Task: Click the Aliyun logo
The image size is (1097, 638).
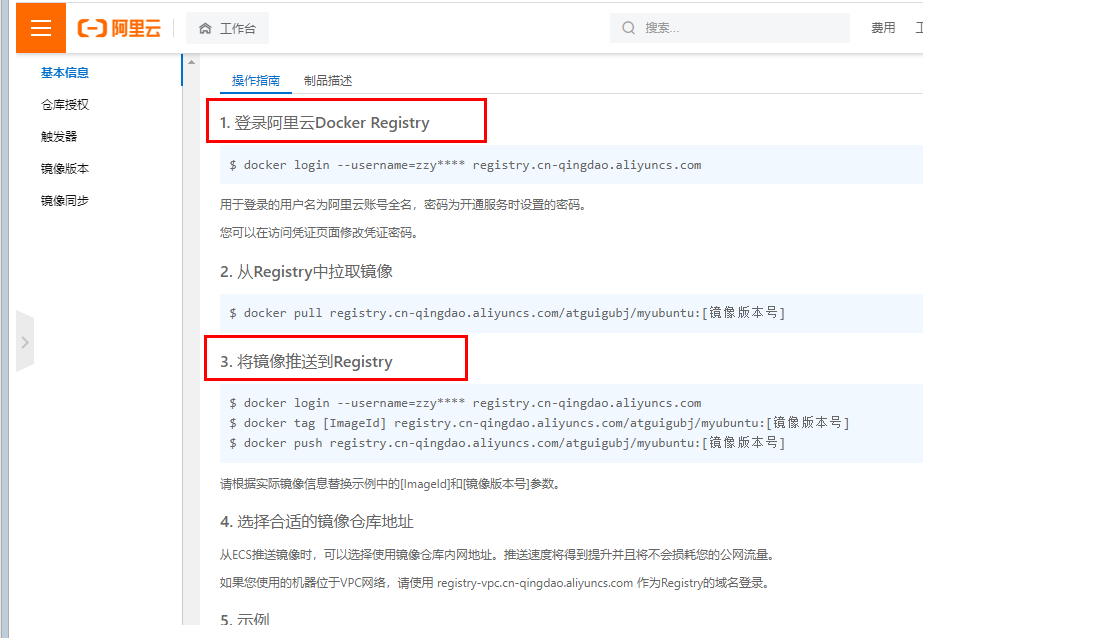Action: point(119,28)
